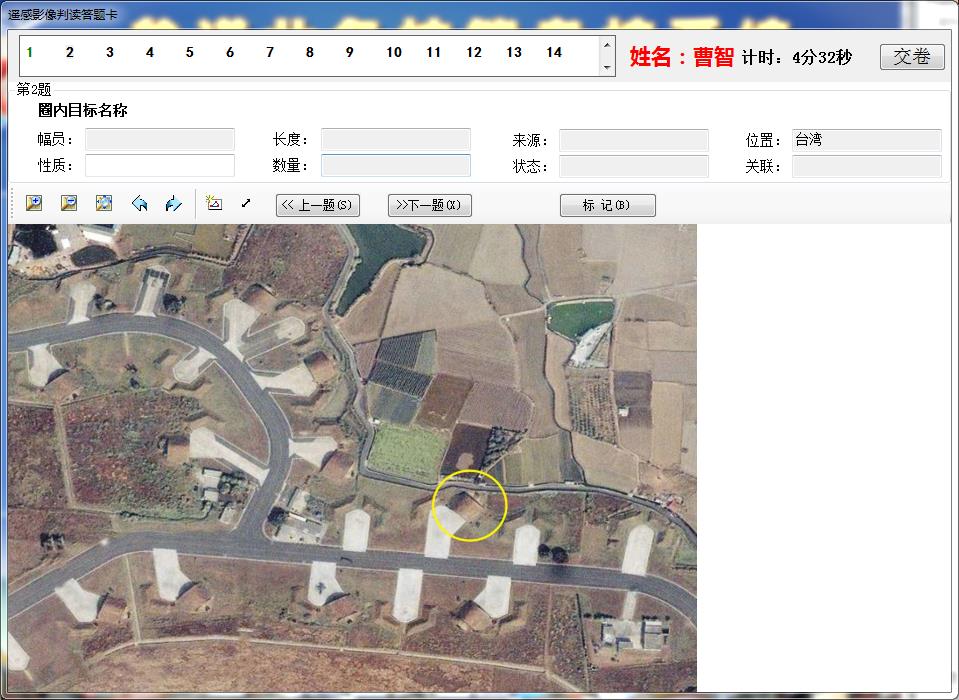
Task: Jump to question number 7
Action: [270, 53]
